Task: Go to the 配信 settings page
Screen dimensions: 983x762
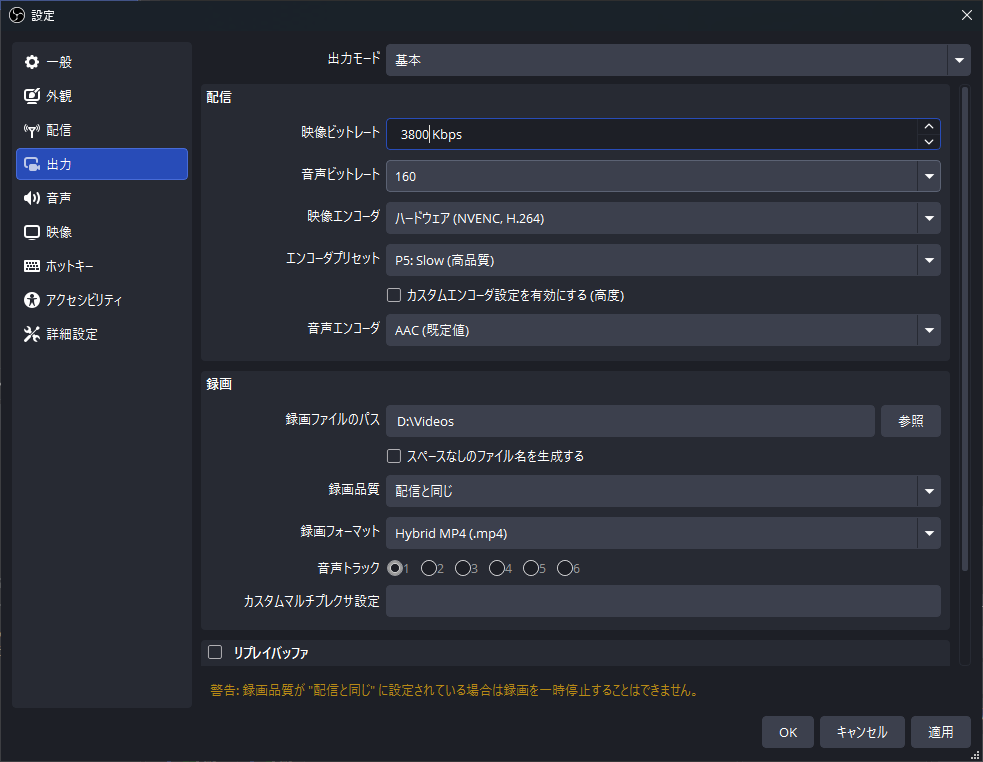Action: tap(102, 130)
